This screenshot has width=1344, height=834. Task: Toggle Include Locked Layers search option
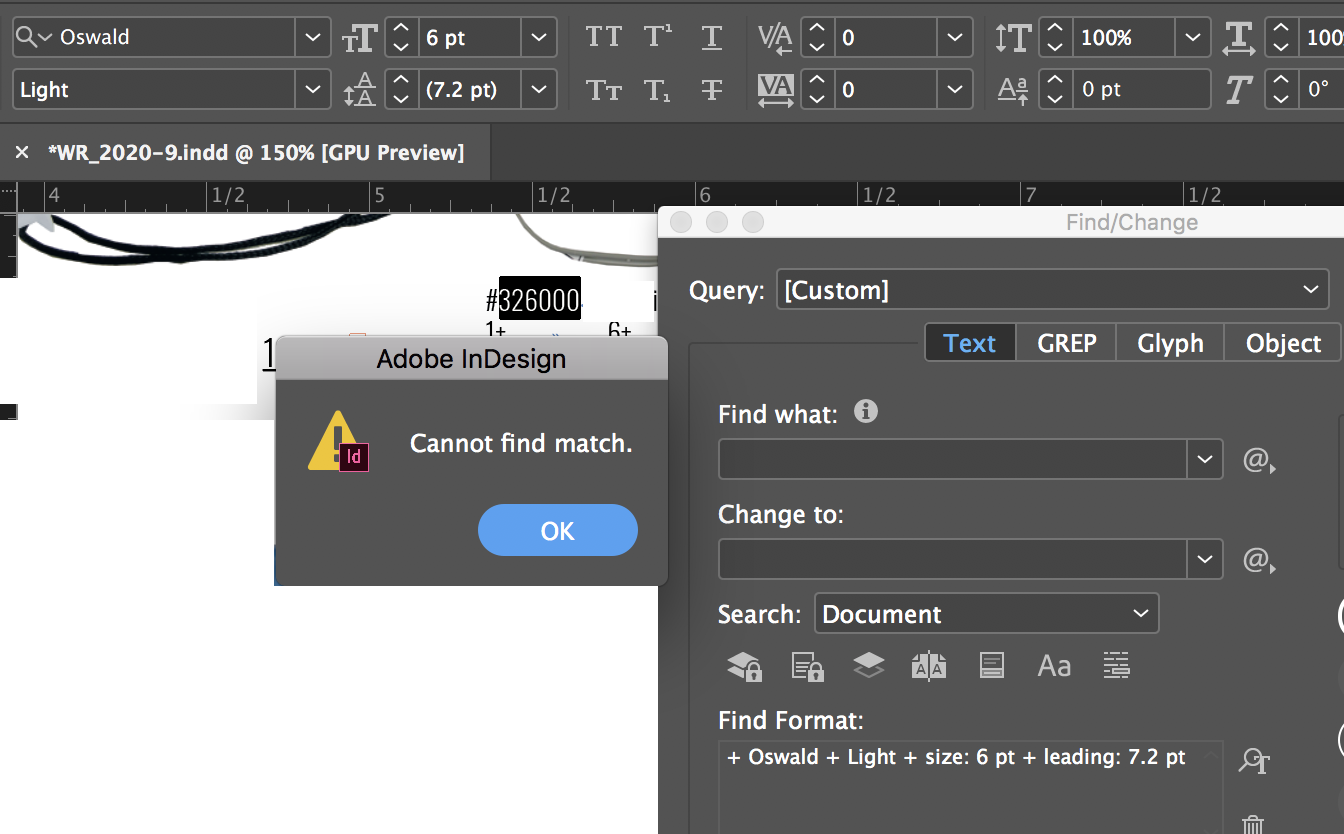point(744,666)
